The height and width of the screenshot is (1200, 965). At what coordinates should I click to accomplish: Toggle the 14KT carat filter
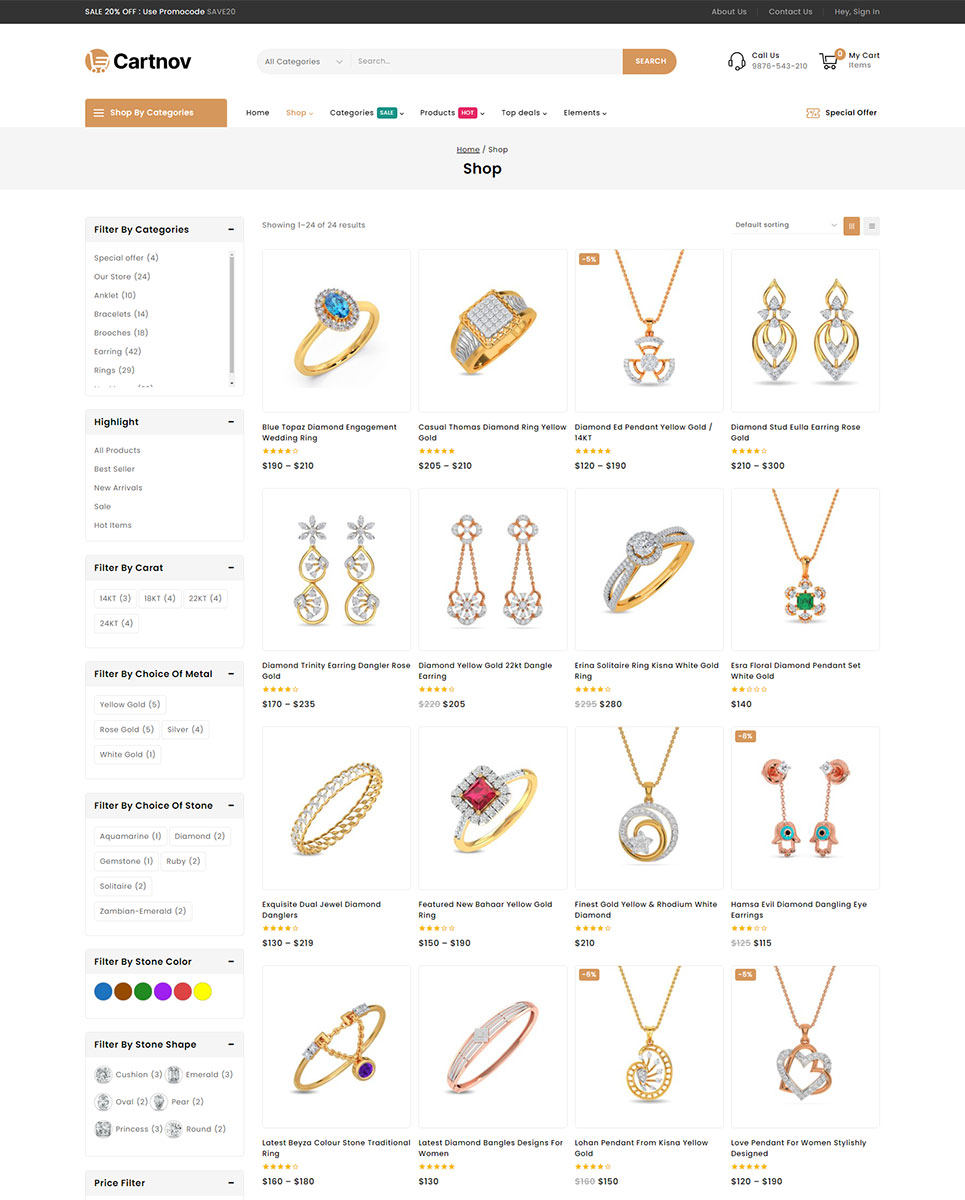click(x=115, y=598)
